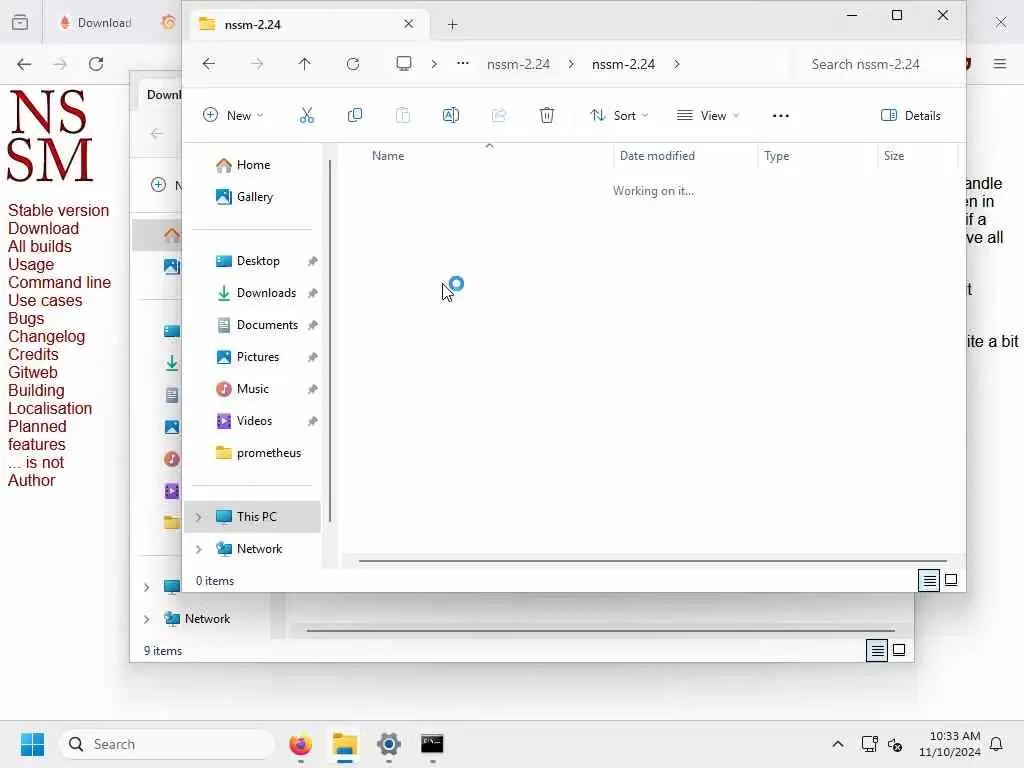
Task: Click the navigation pane vertical scrollbar
Action: pos(330,340)
